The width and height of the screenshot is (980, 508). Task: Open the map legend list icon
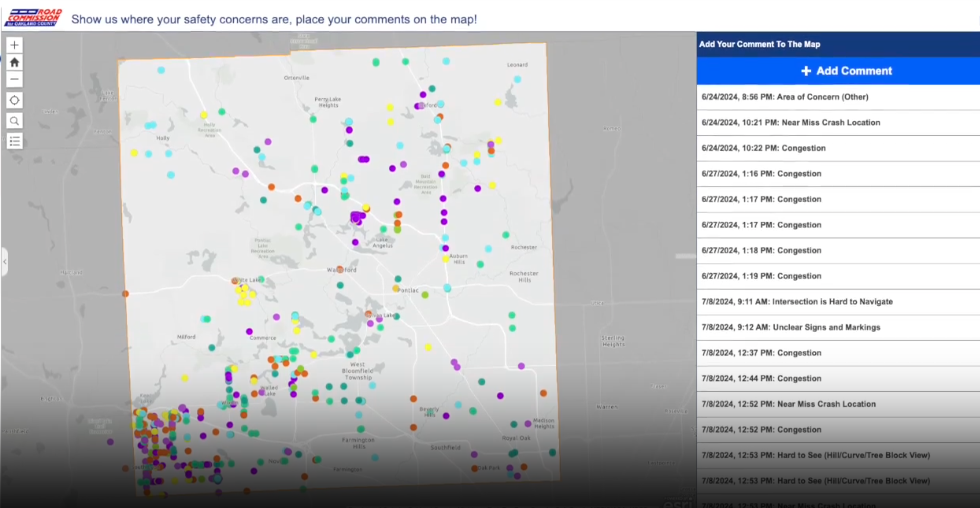tap(14, 141)
